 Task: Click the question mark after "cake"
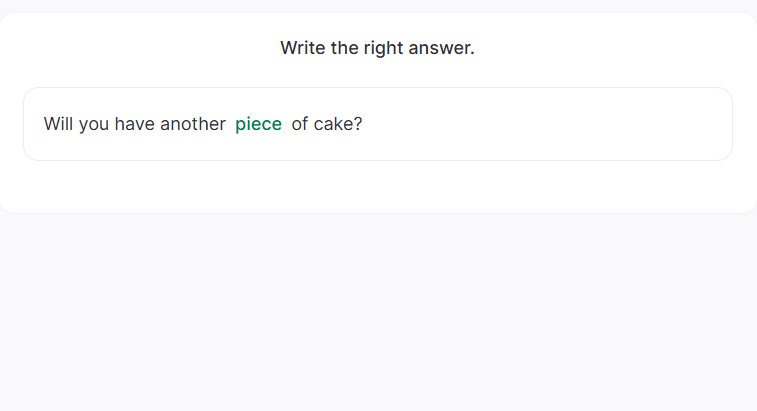coord(357,124)
